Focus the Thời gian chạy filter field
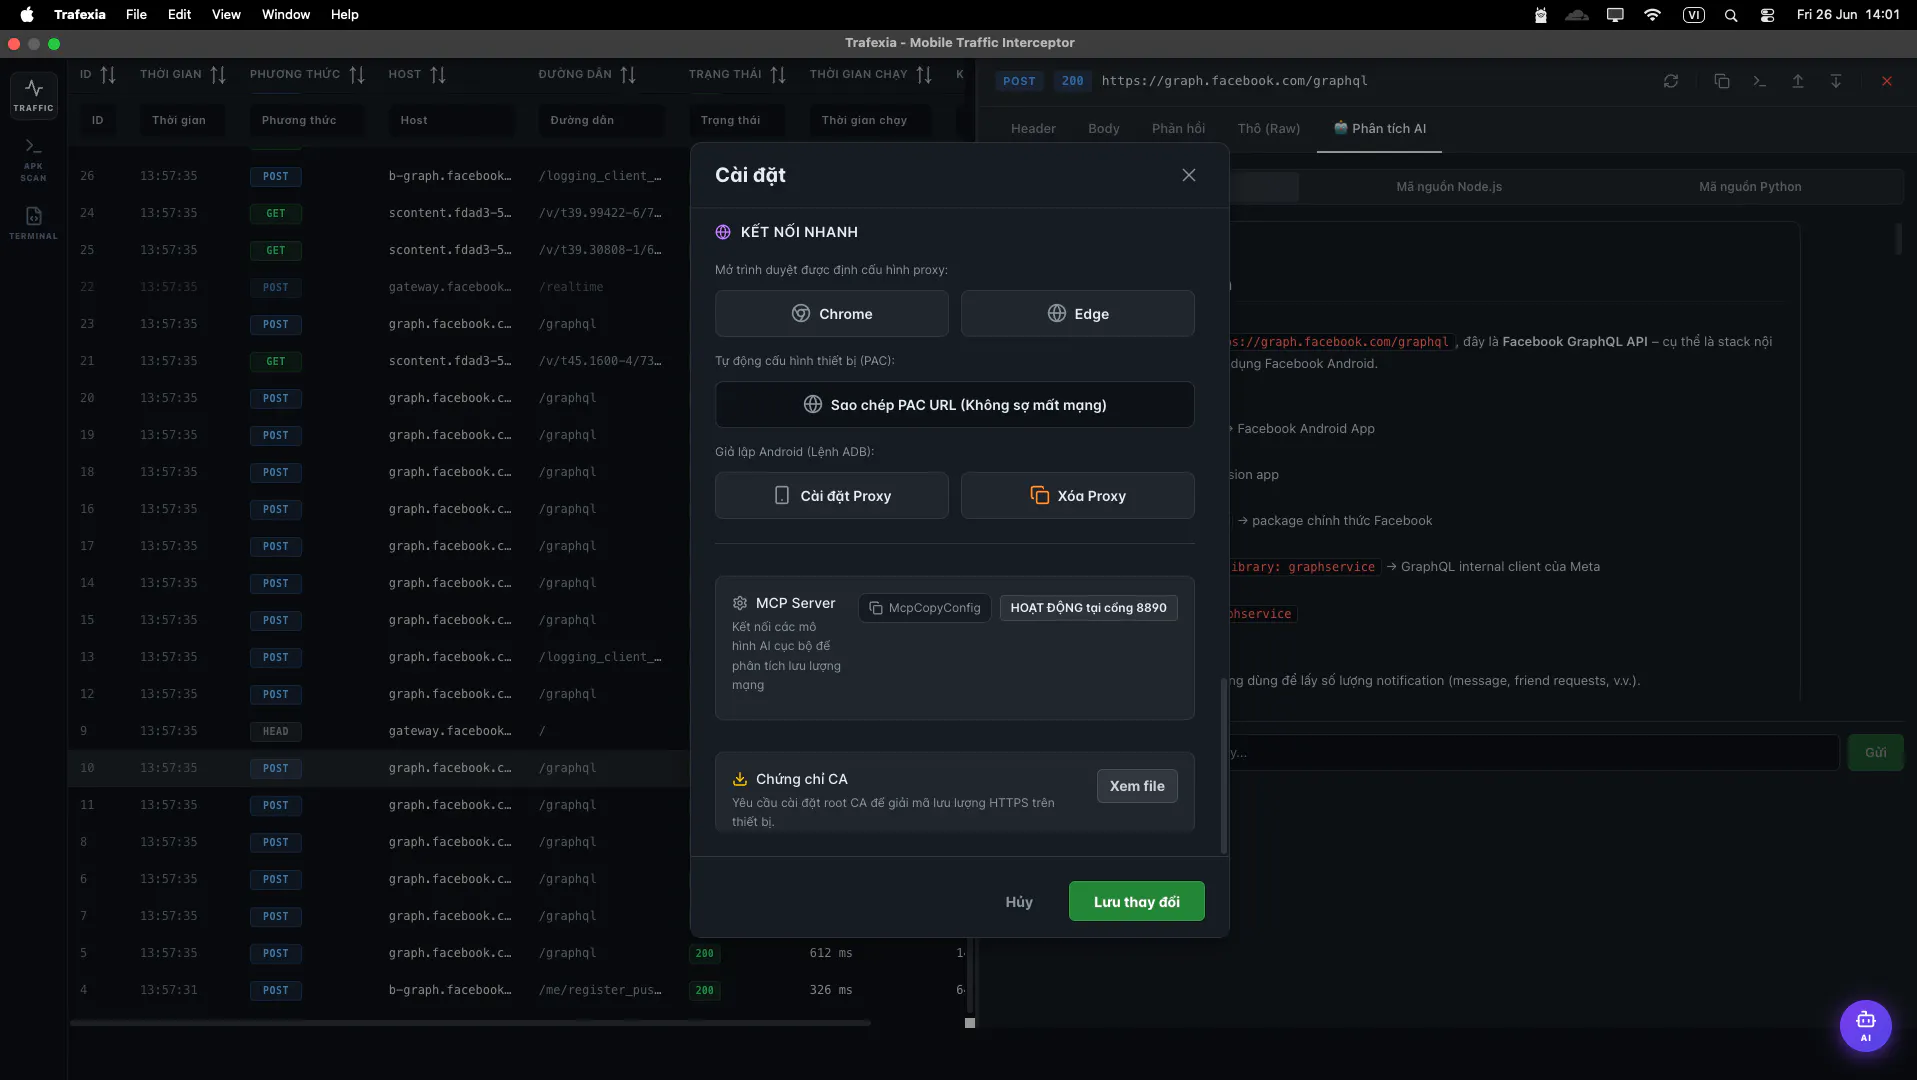Screen dimensions: 1917x1080 tap(871, 121)
